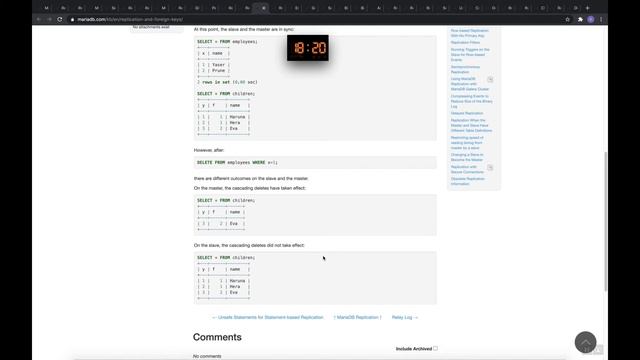
Task: Open Replication with Secure Connections link
Action: pyautogui.click(x=467, y=169)
